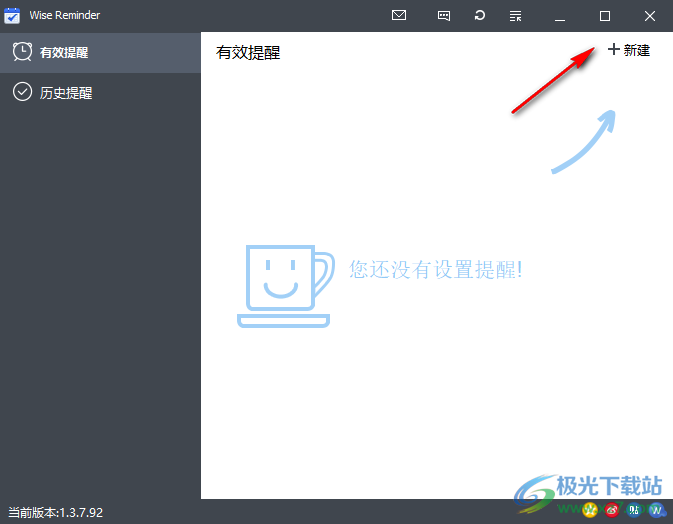Click the yellow star share icon
The height and width of the screenshot is (524, 673).
tap(590, 511)
